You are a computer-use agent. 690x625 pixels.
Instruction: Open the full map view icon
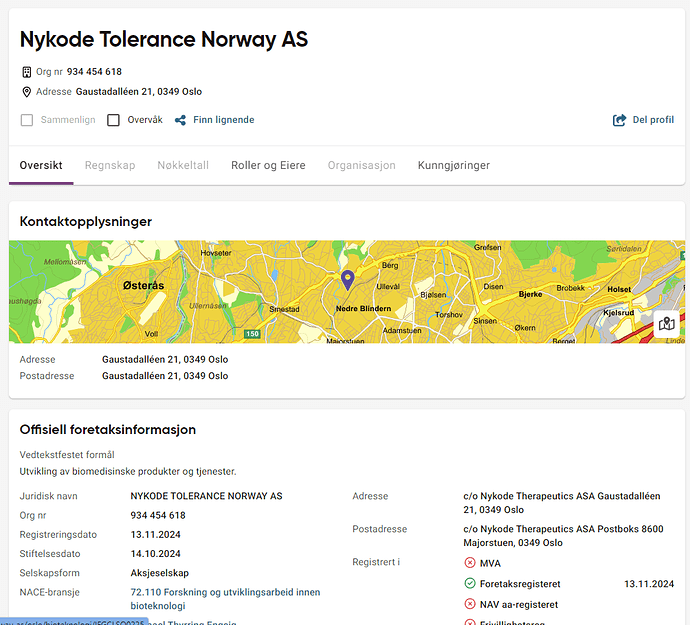[666, 324]
